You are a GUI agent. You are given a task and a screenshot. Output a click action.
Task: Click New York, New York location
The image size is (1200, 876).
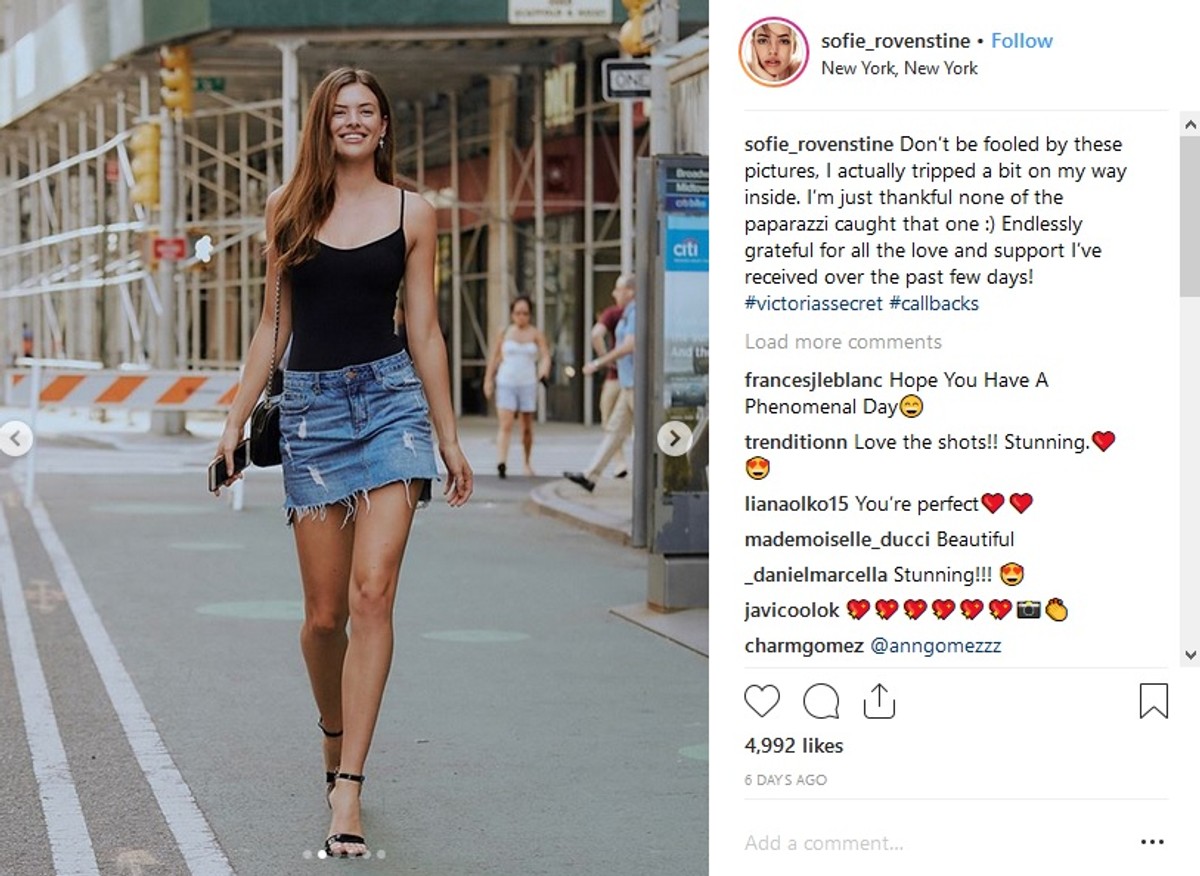899,68
